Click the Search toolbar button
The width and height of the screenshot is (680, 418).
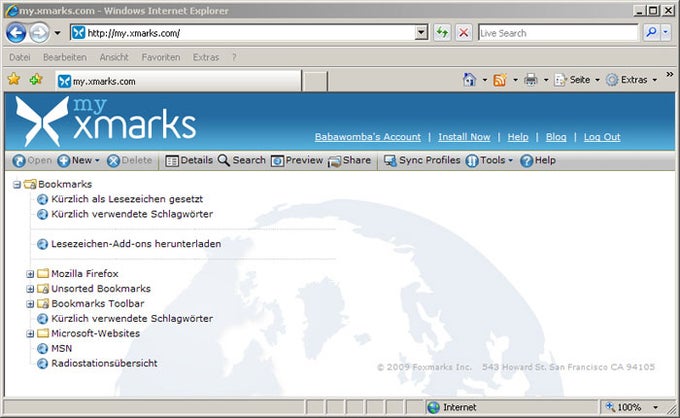[x=242, y=160]
